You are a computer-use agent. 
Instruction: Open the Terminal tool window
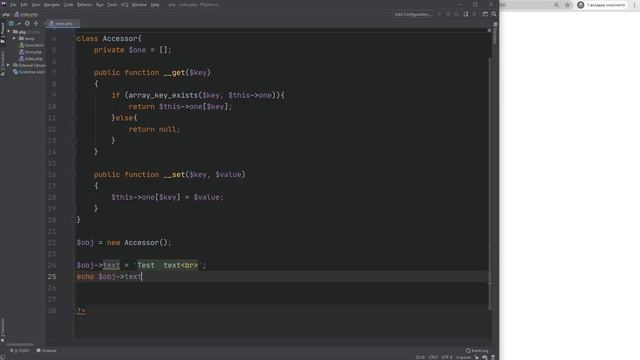pos(47,351)
